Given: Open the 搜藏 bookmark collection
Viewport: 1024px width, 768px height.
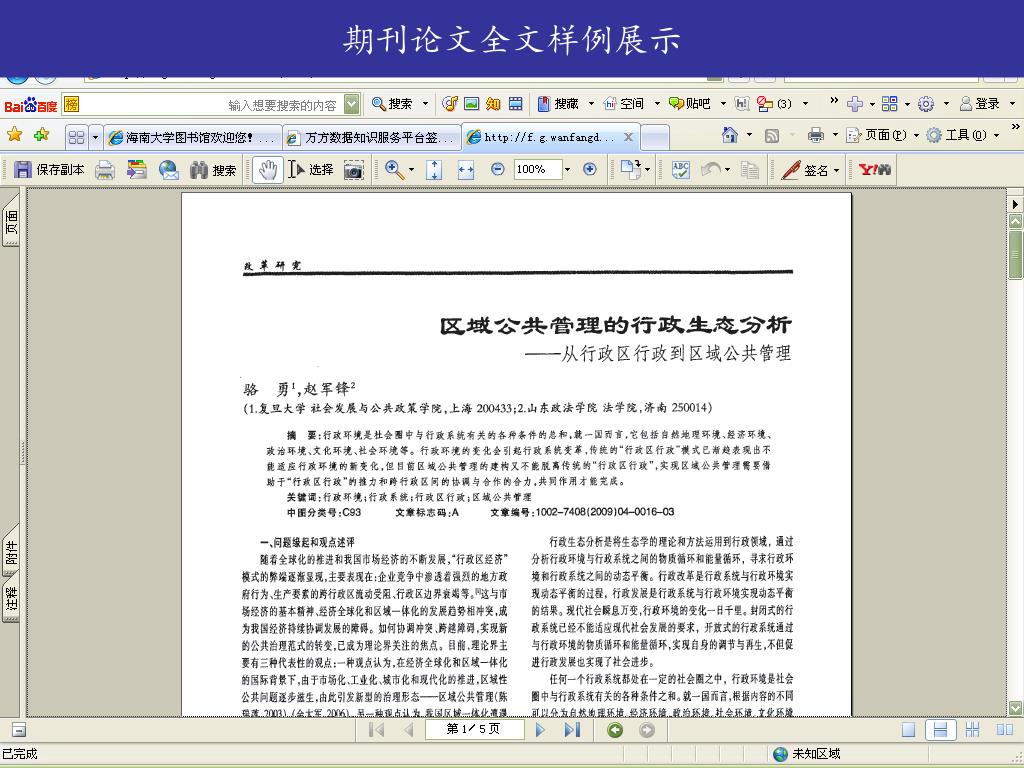Looking at the screenshot, I should (558, 103).
